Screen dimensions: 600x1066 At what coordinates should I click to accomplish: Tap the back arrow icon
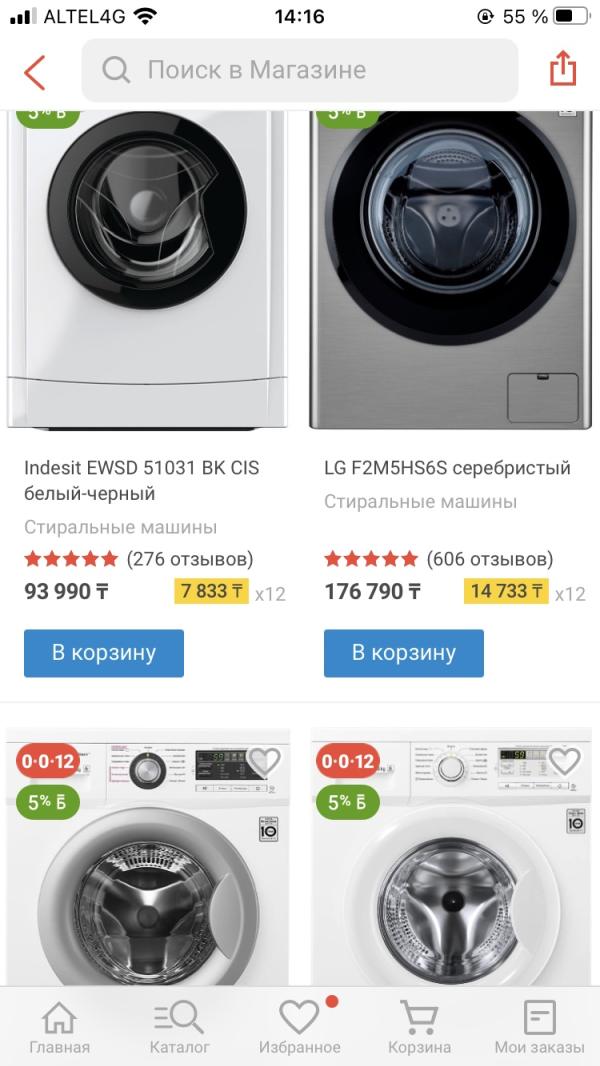pyautogui.click(x=35, y=72)
